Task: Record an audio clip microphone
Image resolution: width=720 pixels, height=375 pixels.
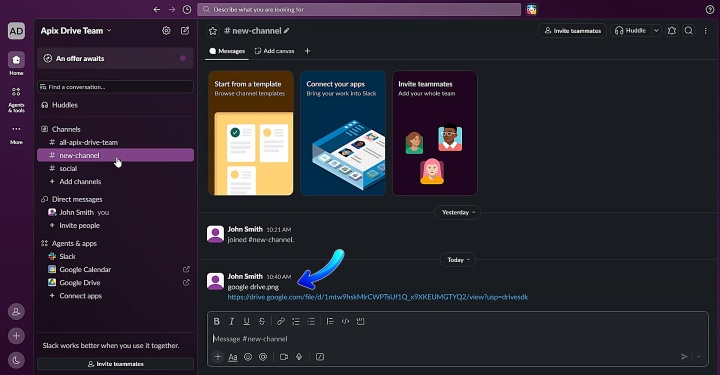Action: 299,357
